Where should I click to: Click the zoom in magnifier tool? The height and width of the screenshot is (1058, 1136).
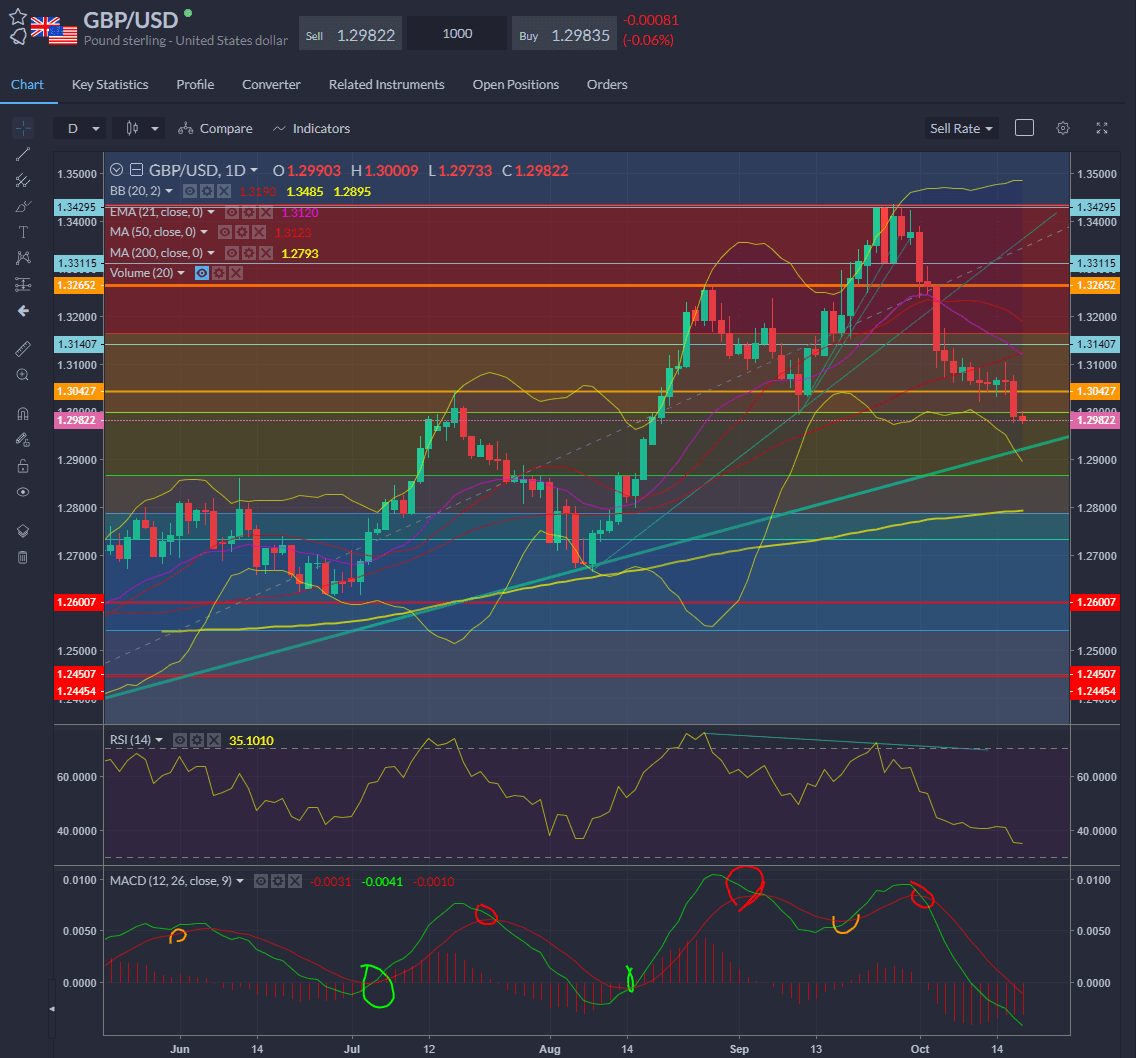(23, 375)
